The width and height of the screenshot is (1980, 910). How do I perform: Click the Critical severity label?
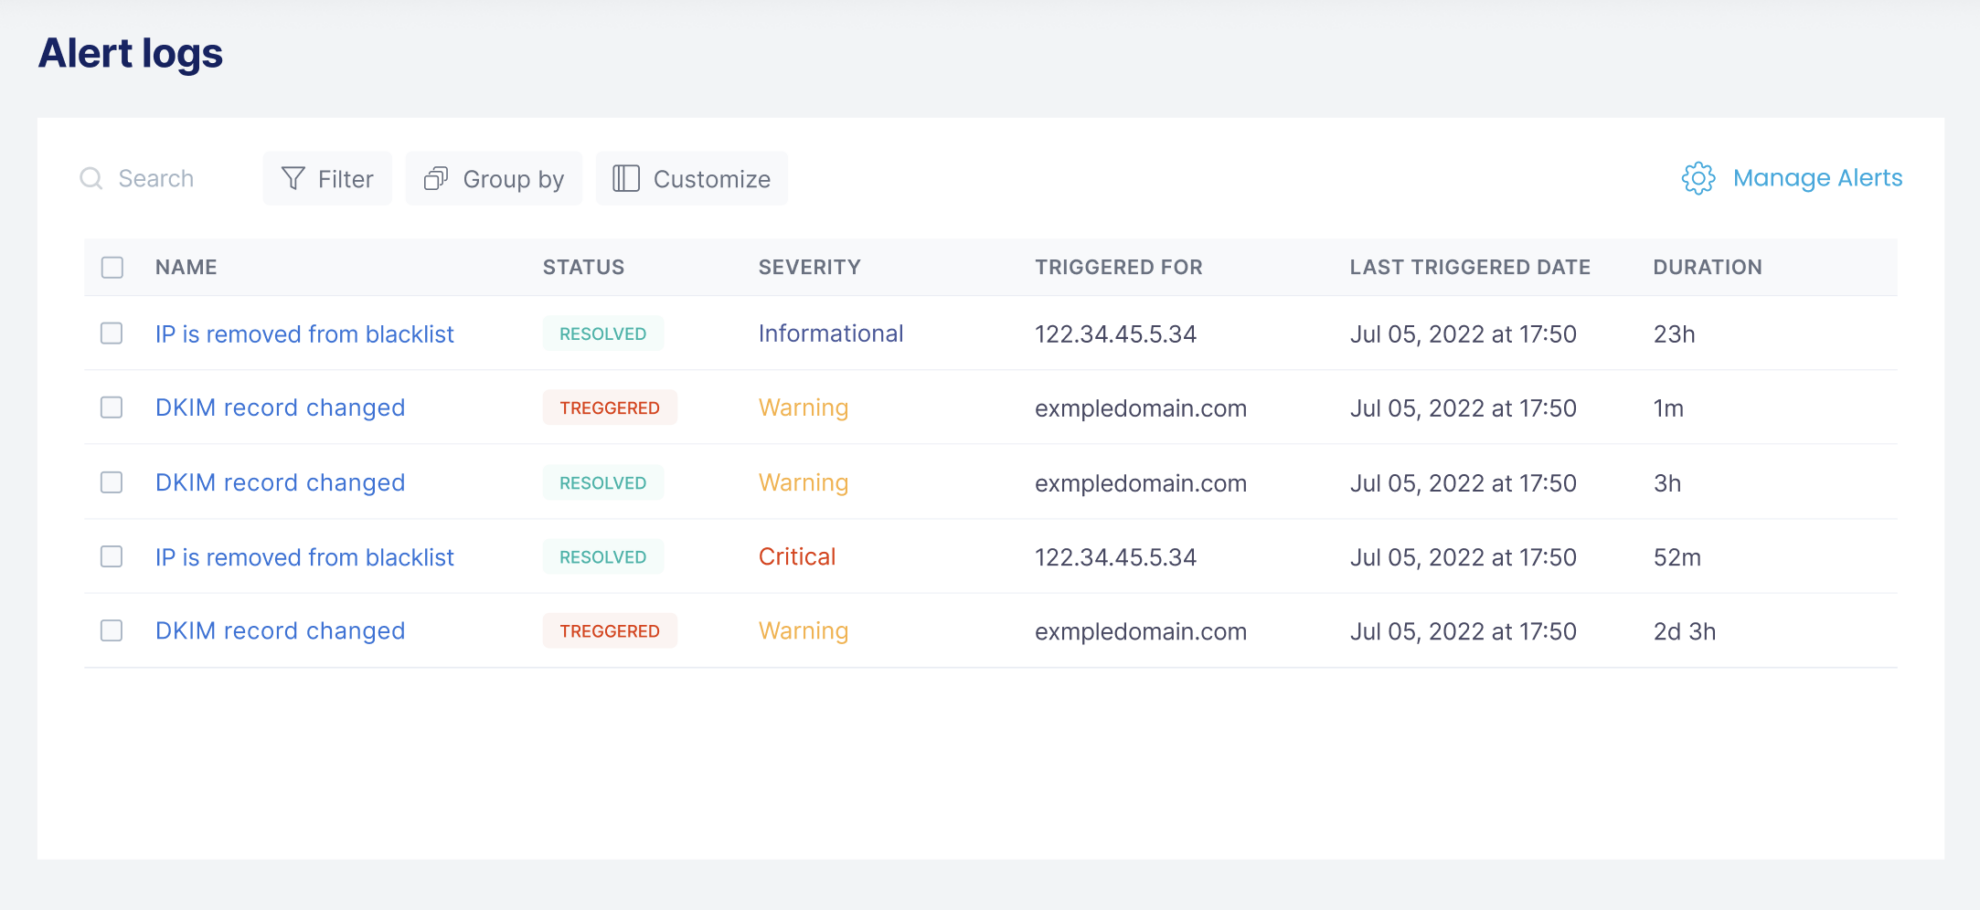tap(797, 556)
